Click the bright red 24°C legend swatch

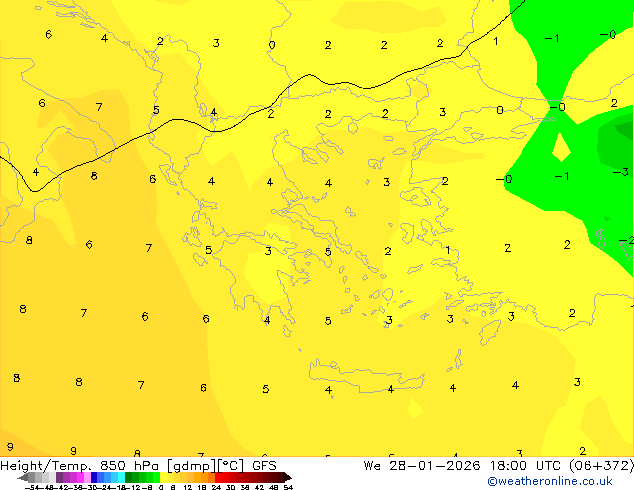pos(218,477)
